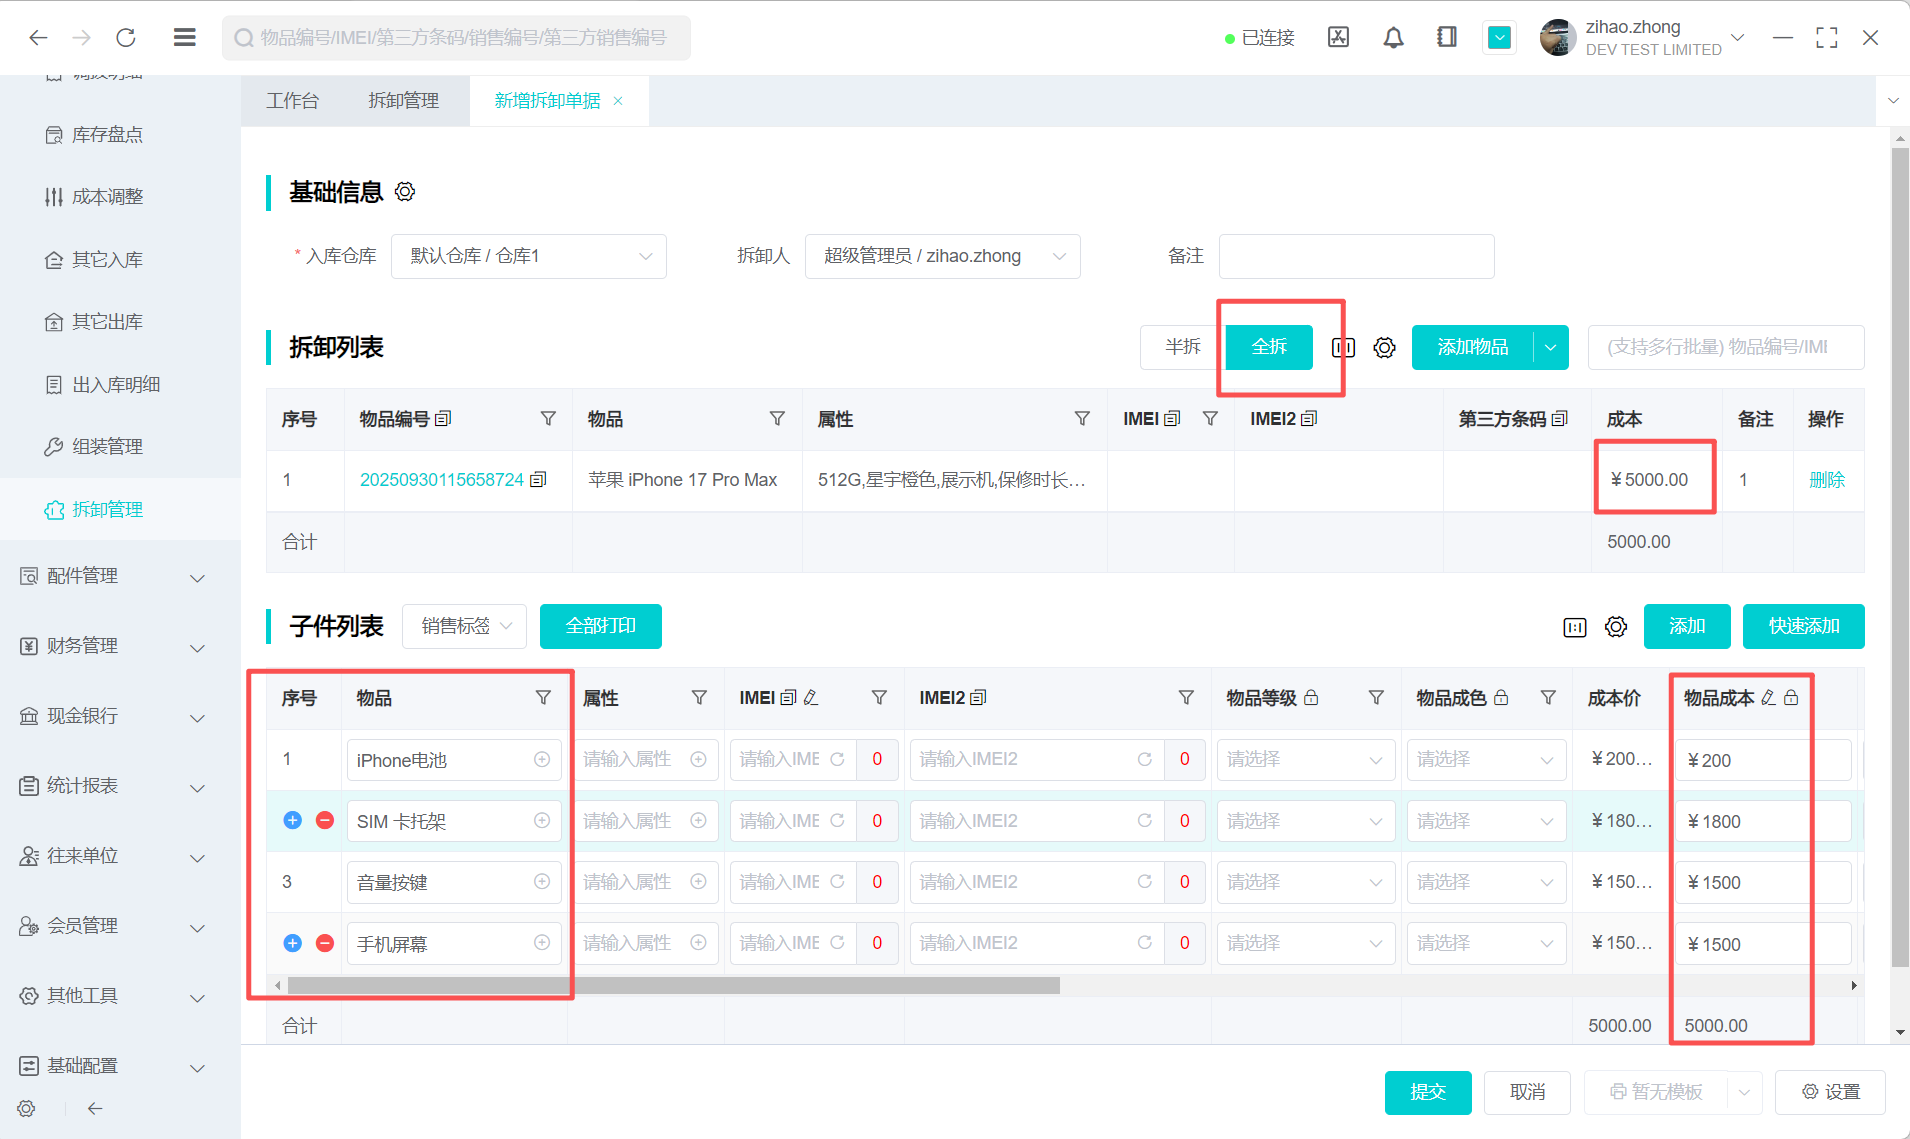1910x1139 pixels.
Task: Toggle the hamburger menu to collapse sidebar
Action: pos(184,38)
